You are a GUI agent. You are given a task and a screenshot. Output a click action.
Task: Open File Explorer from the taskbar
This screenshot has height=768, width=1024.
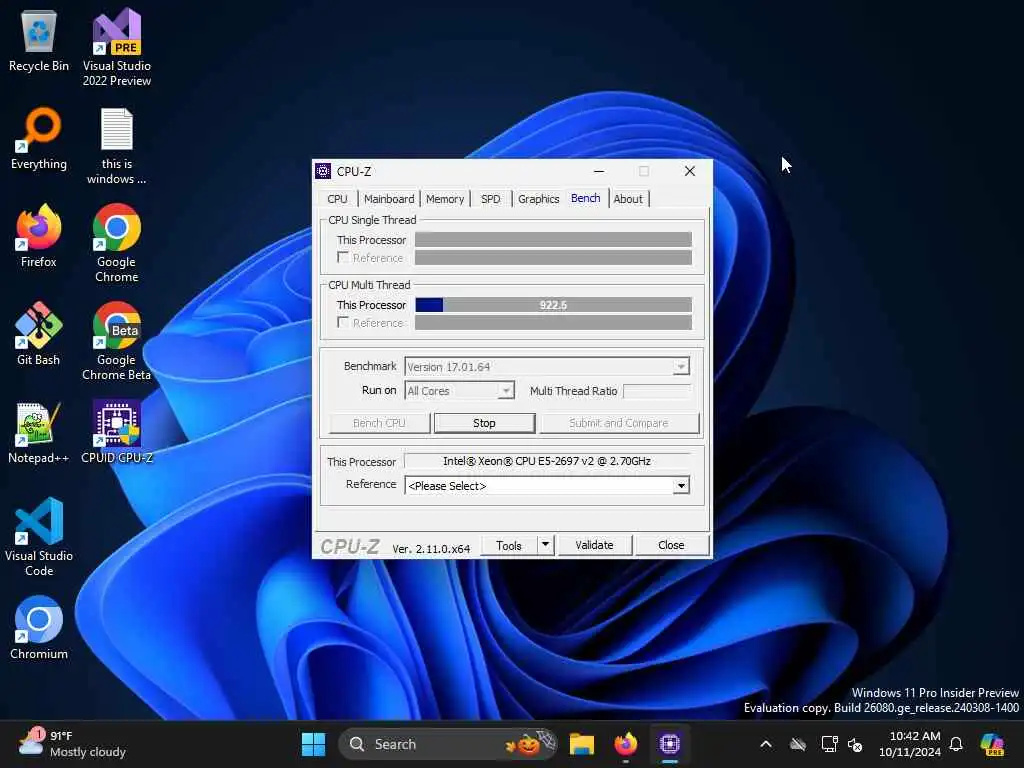[x=581, y=744]
